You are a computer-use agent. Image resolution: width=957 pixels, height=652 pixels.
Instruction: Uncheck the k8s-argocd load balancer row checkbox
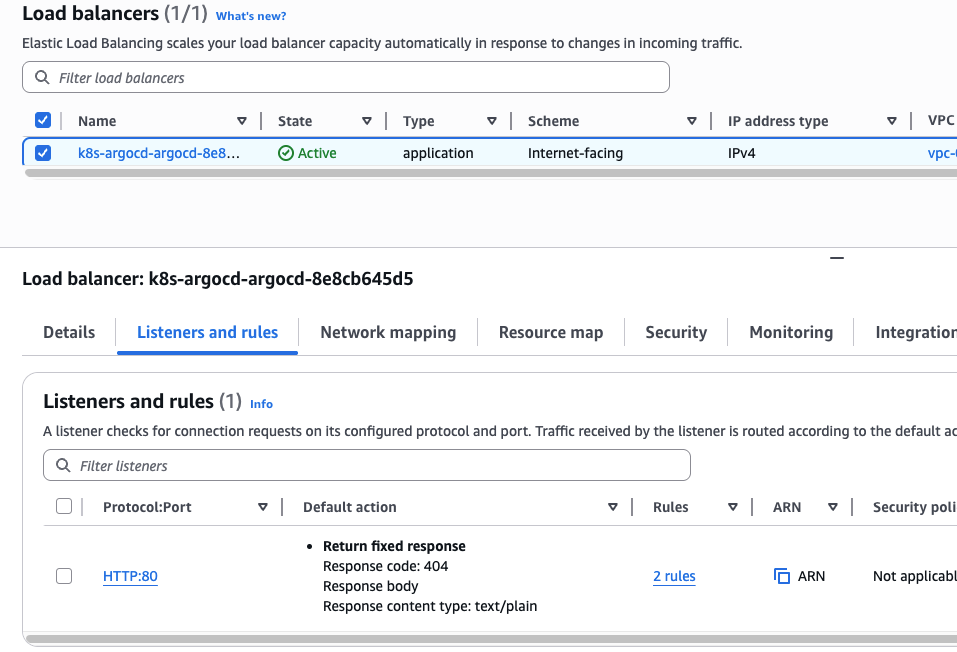[43, 153]
